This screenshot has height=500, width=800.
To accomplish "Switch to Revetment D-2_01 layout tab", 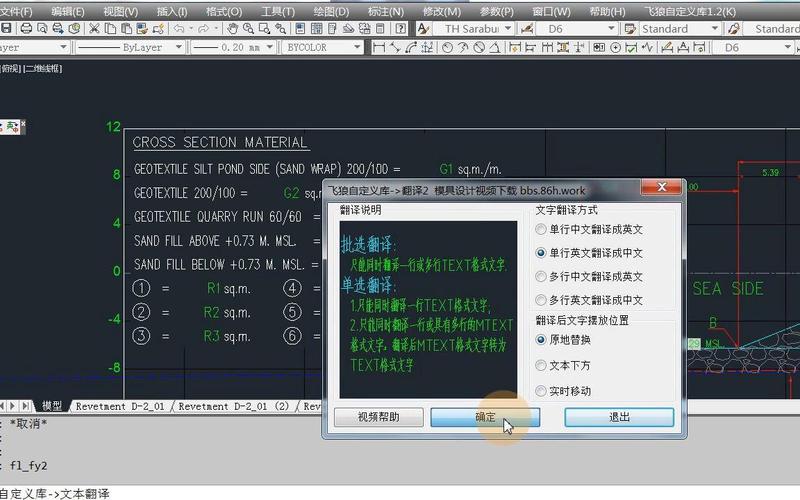I will [x=120, y=406].
